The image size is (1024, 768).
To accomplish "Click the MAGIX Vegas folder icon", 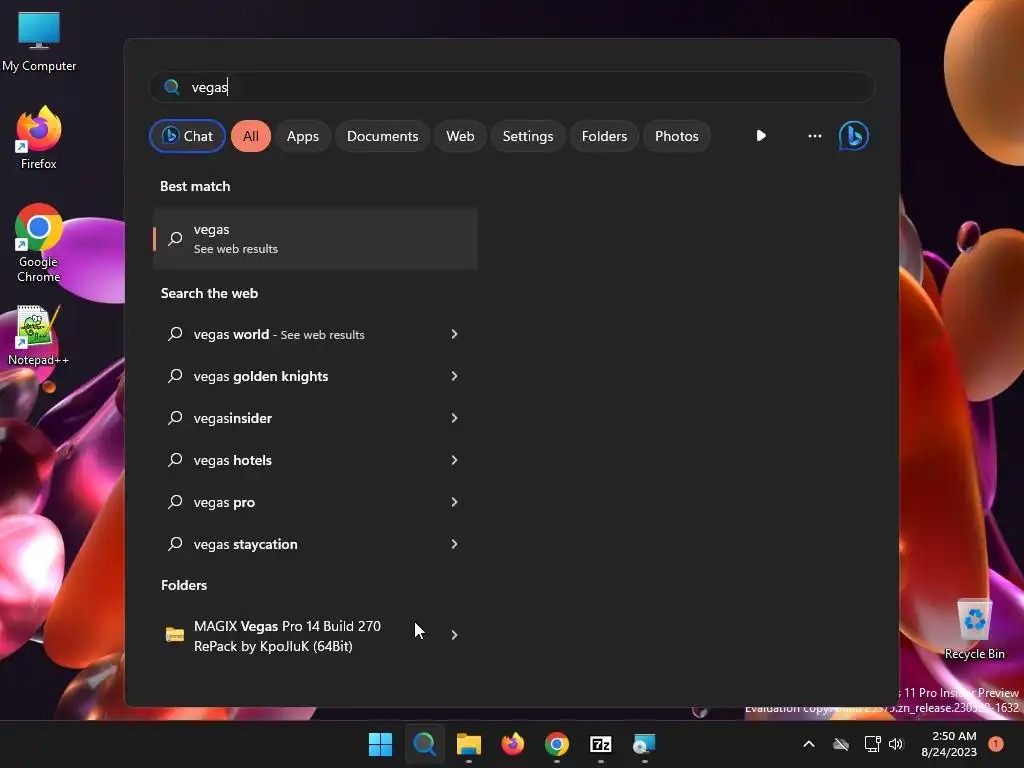I will point(175,635).
